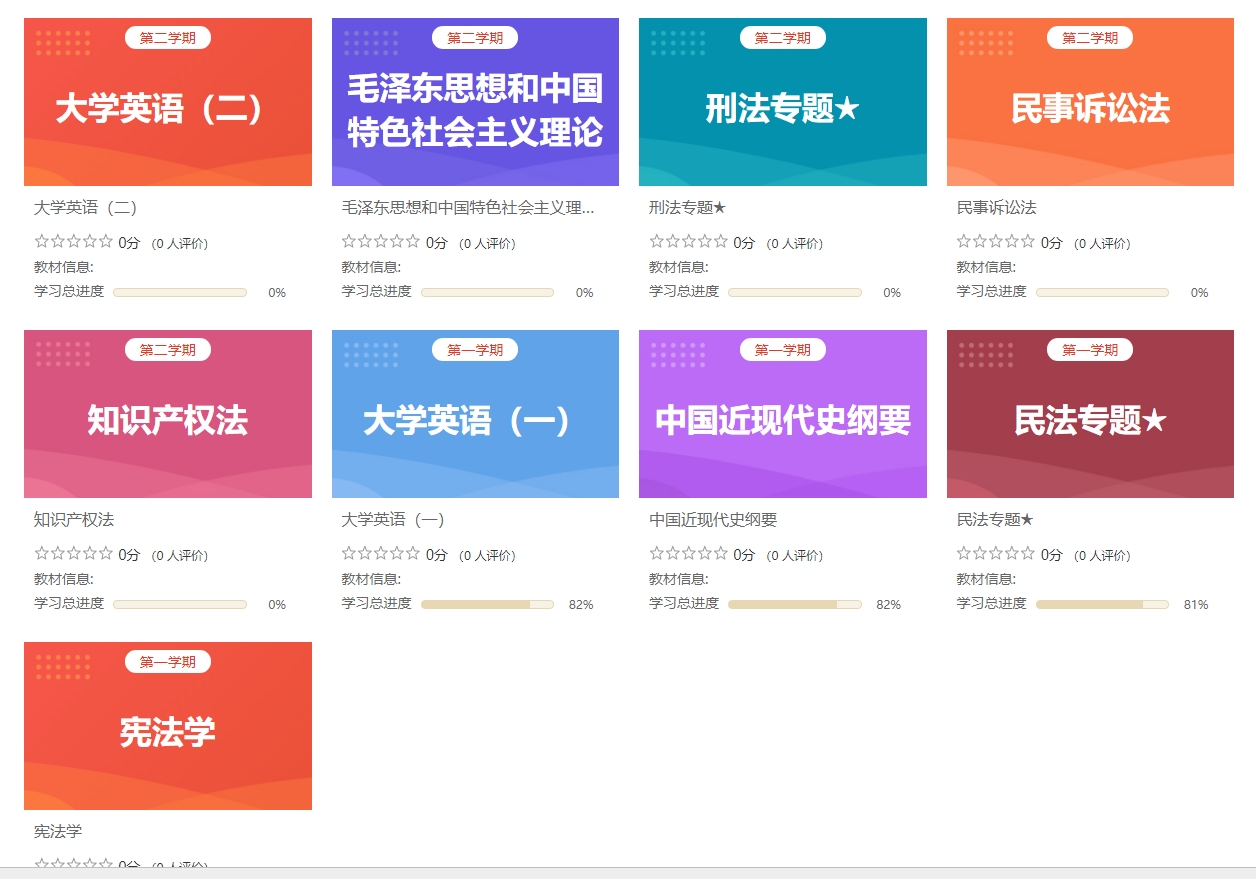Image resolution: width=1256 pixels, height=879 pixels.
Task: Click the second star under 中国近现代史纲要
Action: coord(673,553)
